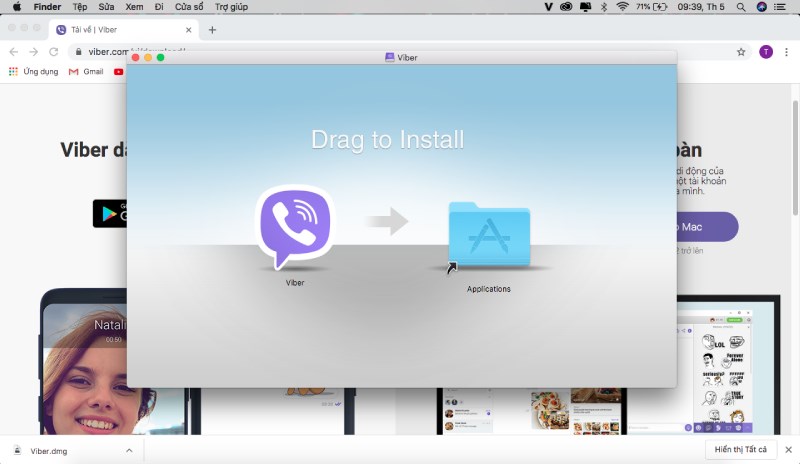Open the Notification Center list icon
Viewport: 800px width, 464px height.
click(780, 7)
